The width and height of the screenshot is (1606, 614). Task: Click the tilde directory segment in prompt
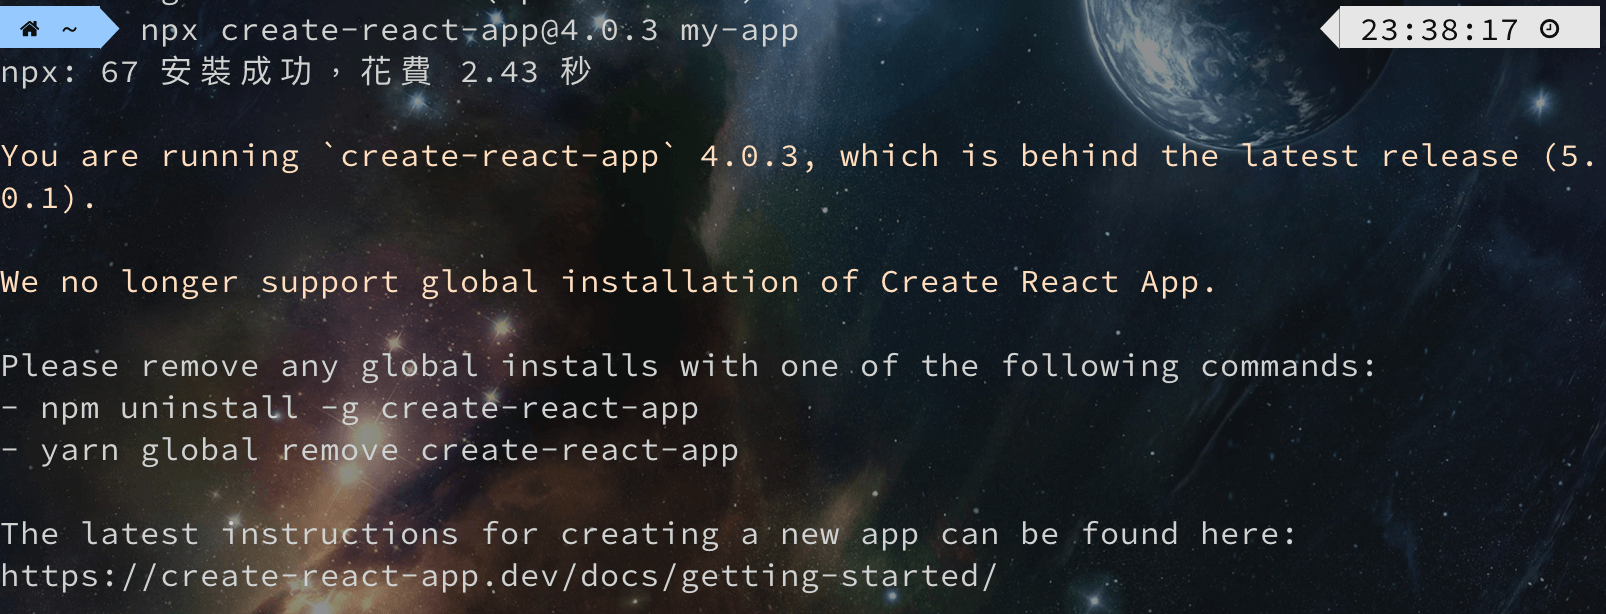(70, 30)
